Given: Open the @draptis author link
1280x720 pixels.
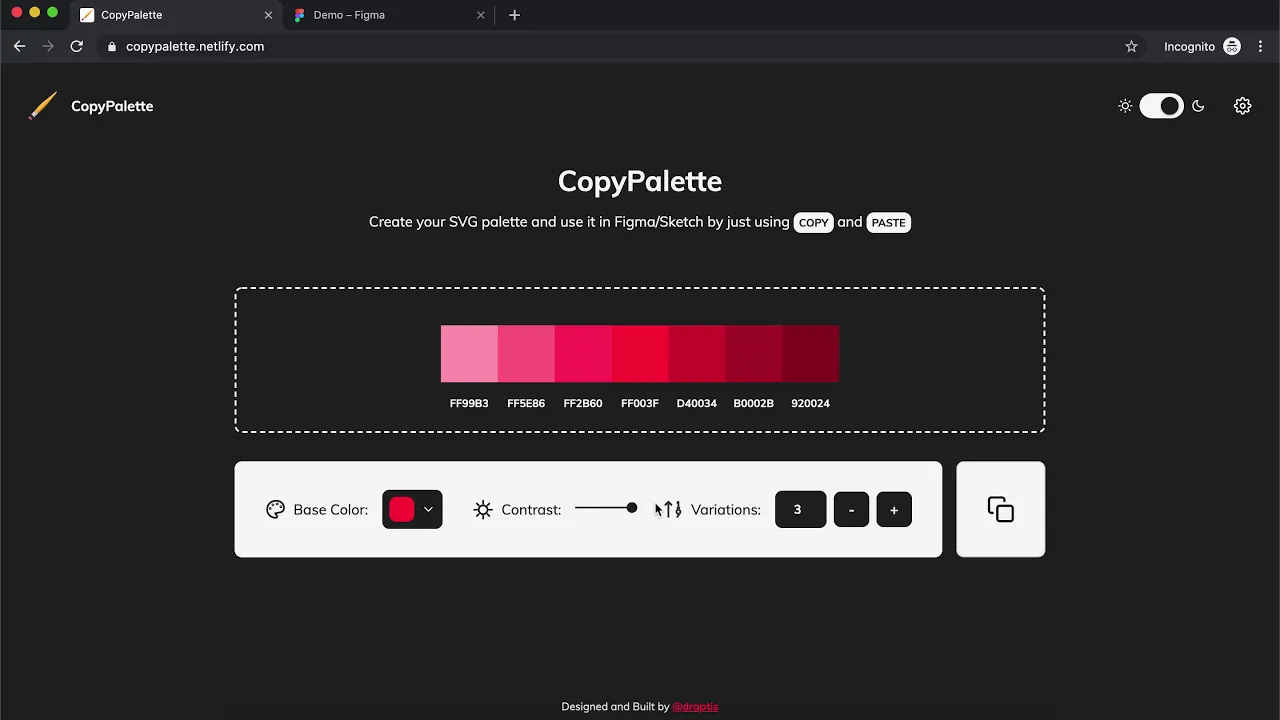Looking at the screenshot, I should coord(695,706).
